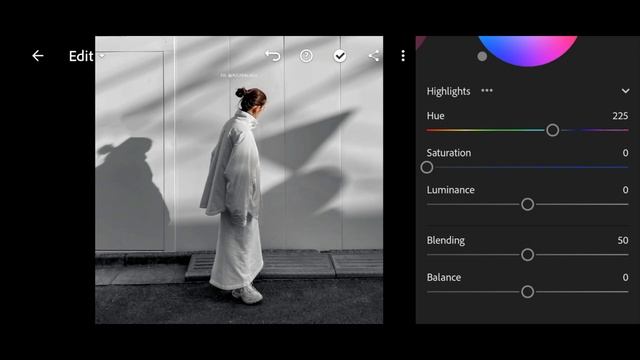Screen dimensions: 640x360
Task: Click the Highlights label
Action: click(448, 91)
